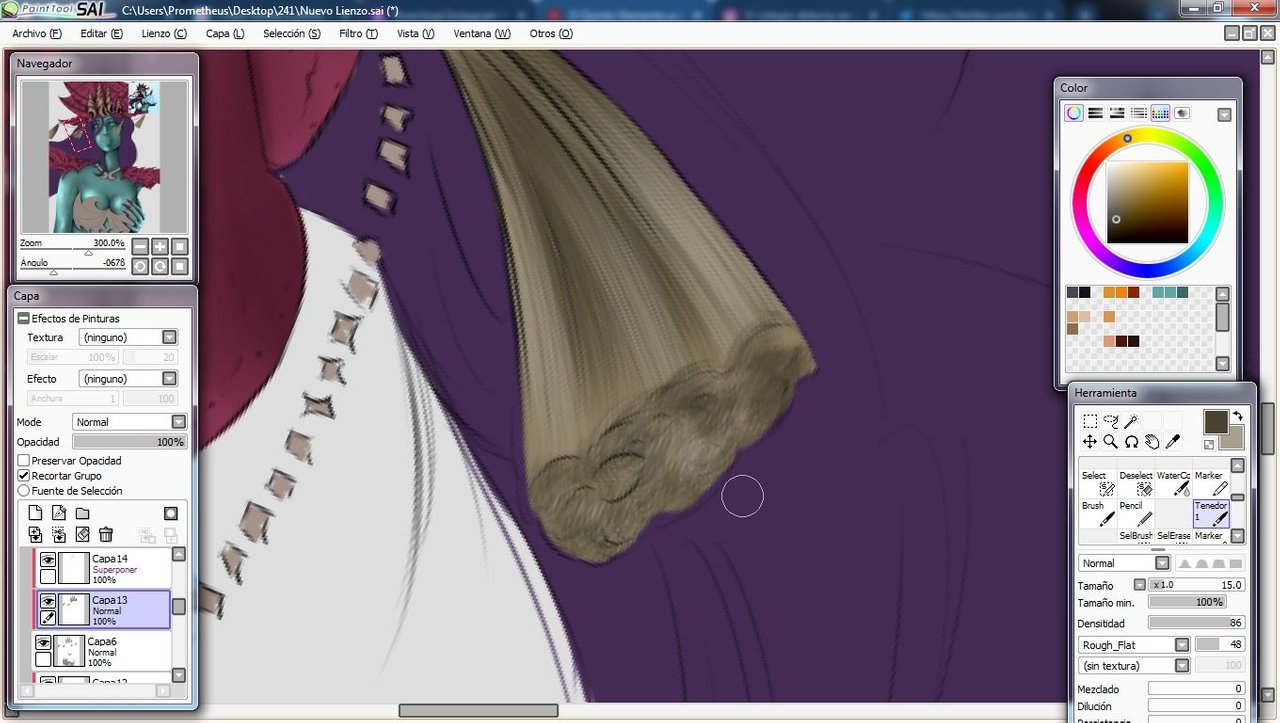Choose the Marker tool in first row

[x=1211, y=483]
